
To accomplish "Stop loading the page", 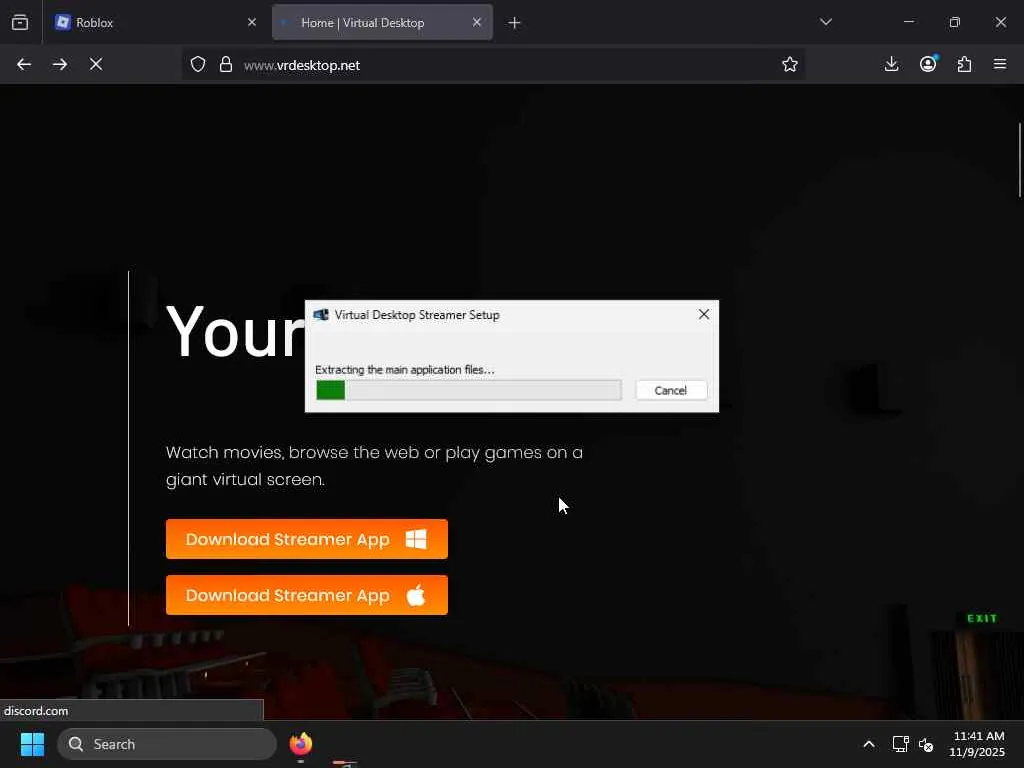I will (x=96, y=64).
